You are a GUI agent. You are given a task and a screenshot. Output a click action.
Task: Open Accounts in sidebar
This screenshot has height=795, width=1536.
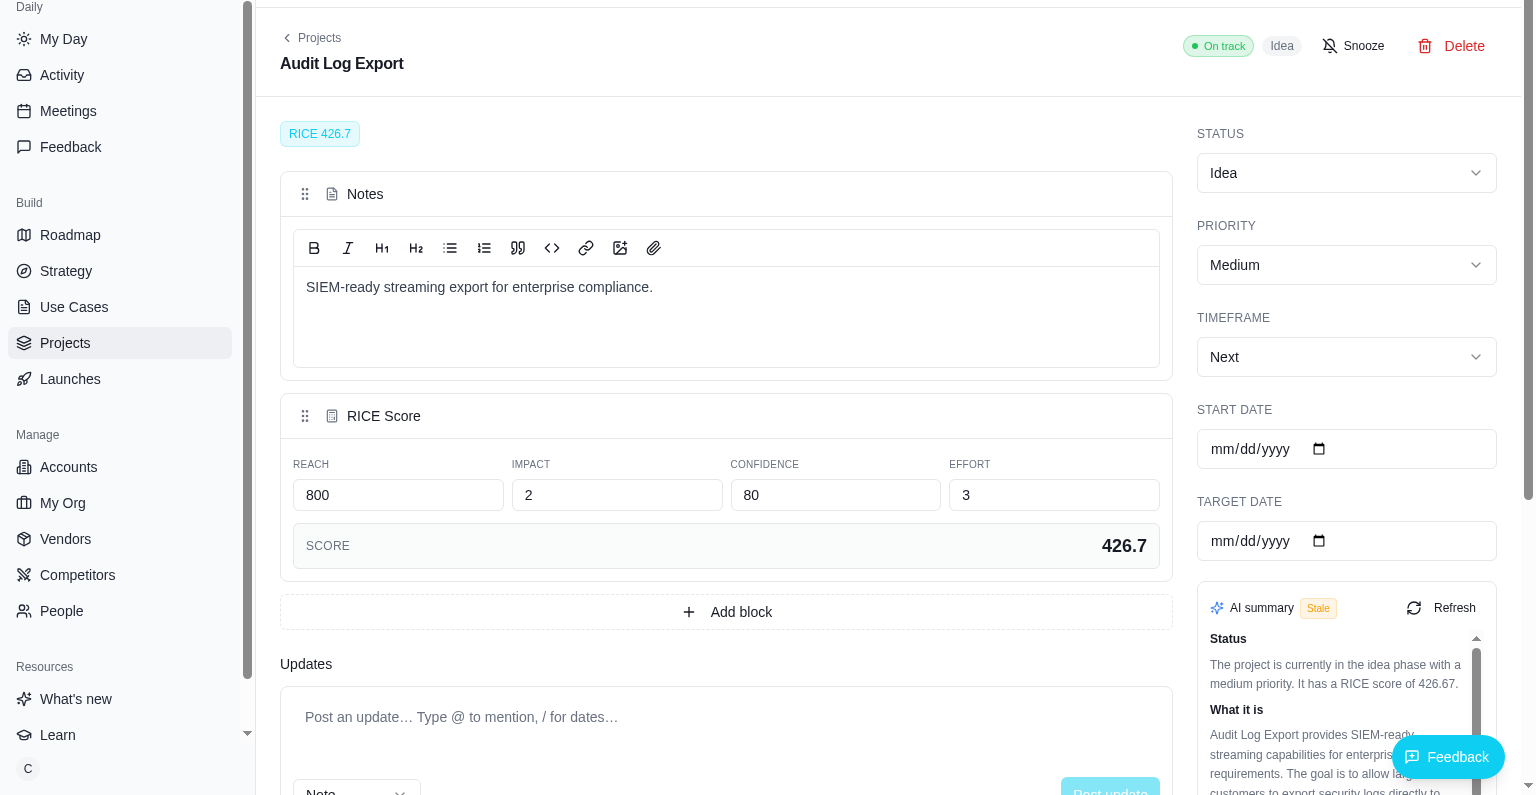(x=120, y=467)
